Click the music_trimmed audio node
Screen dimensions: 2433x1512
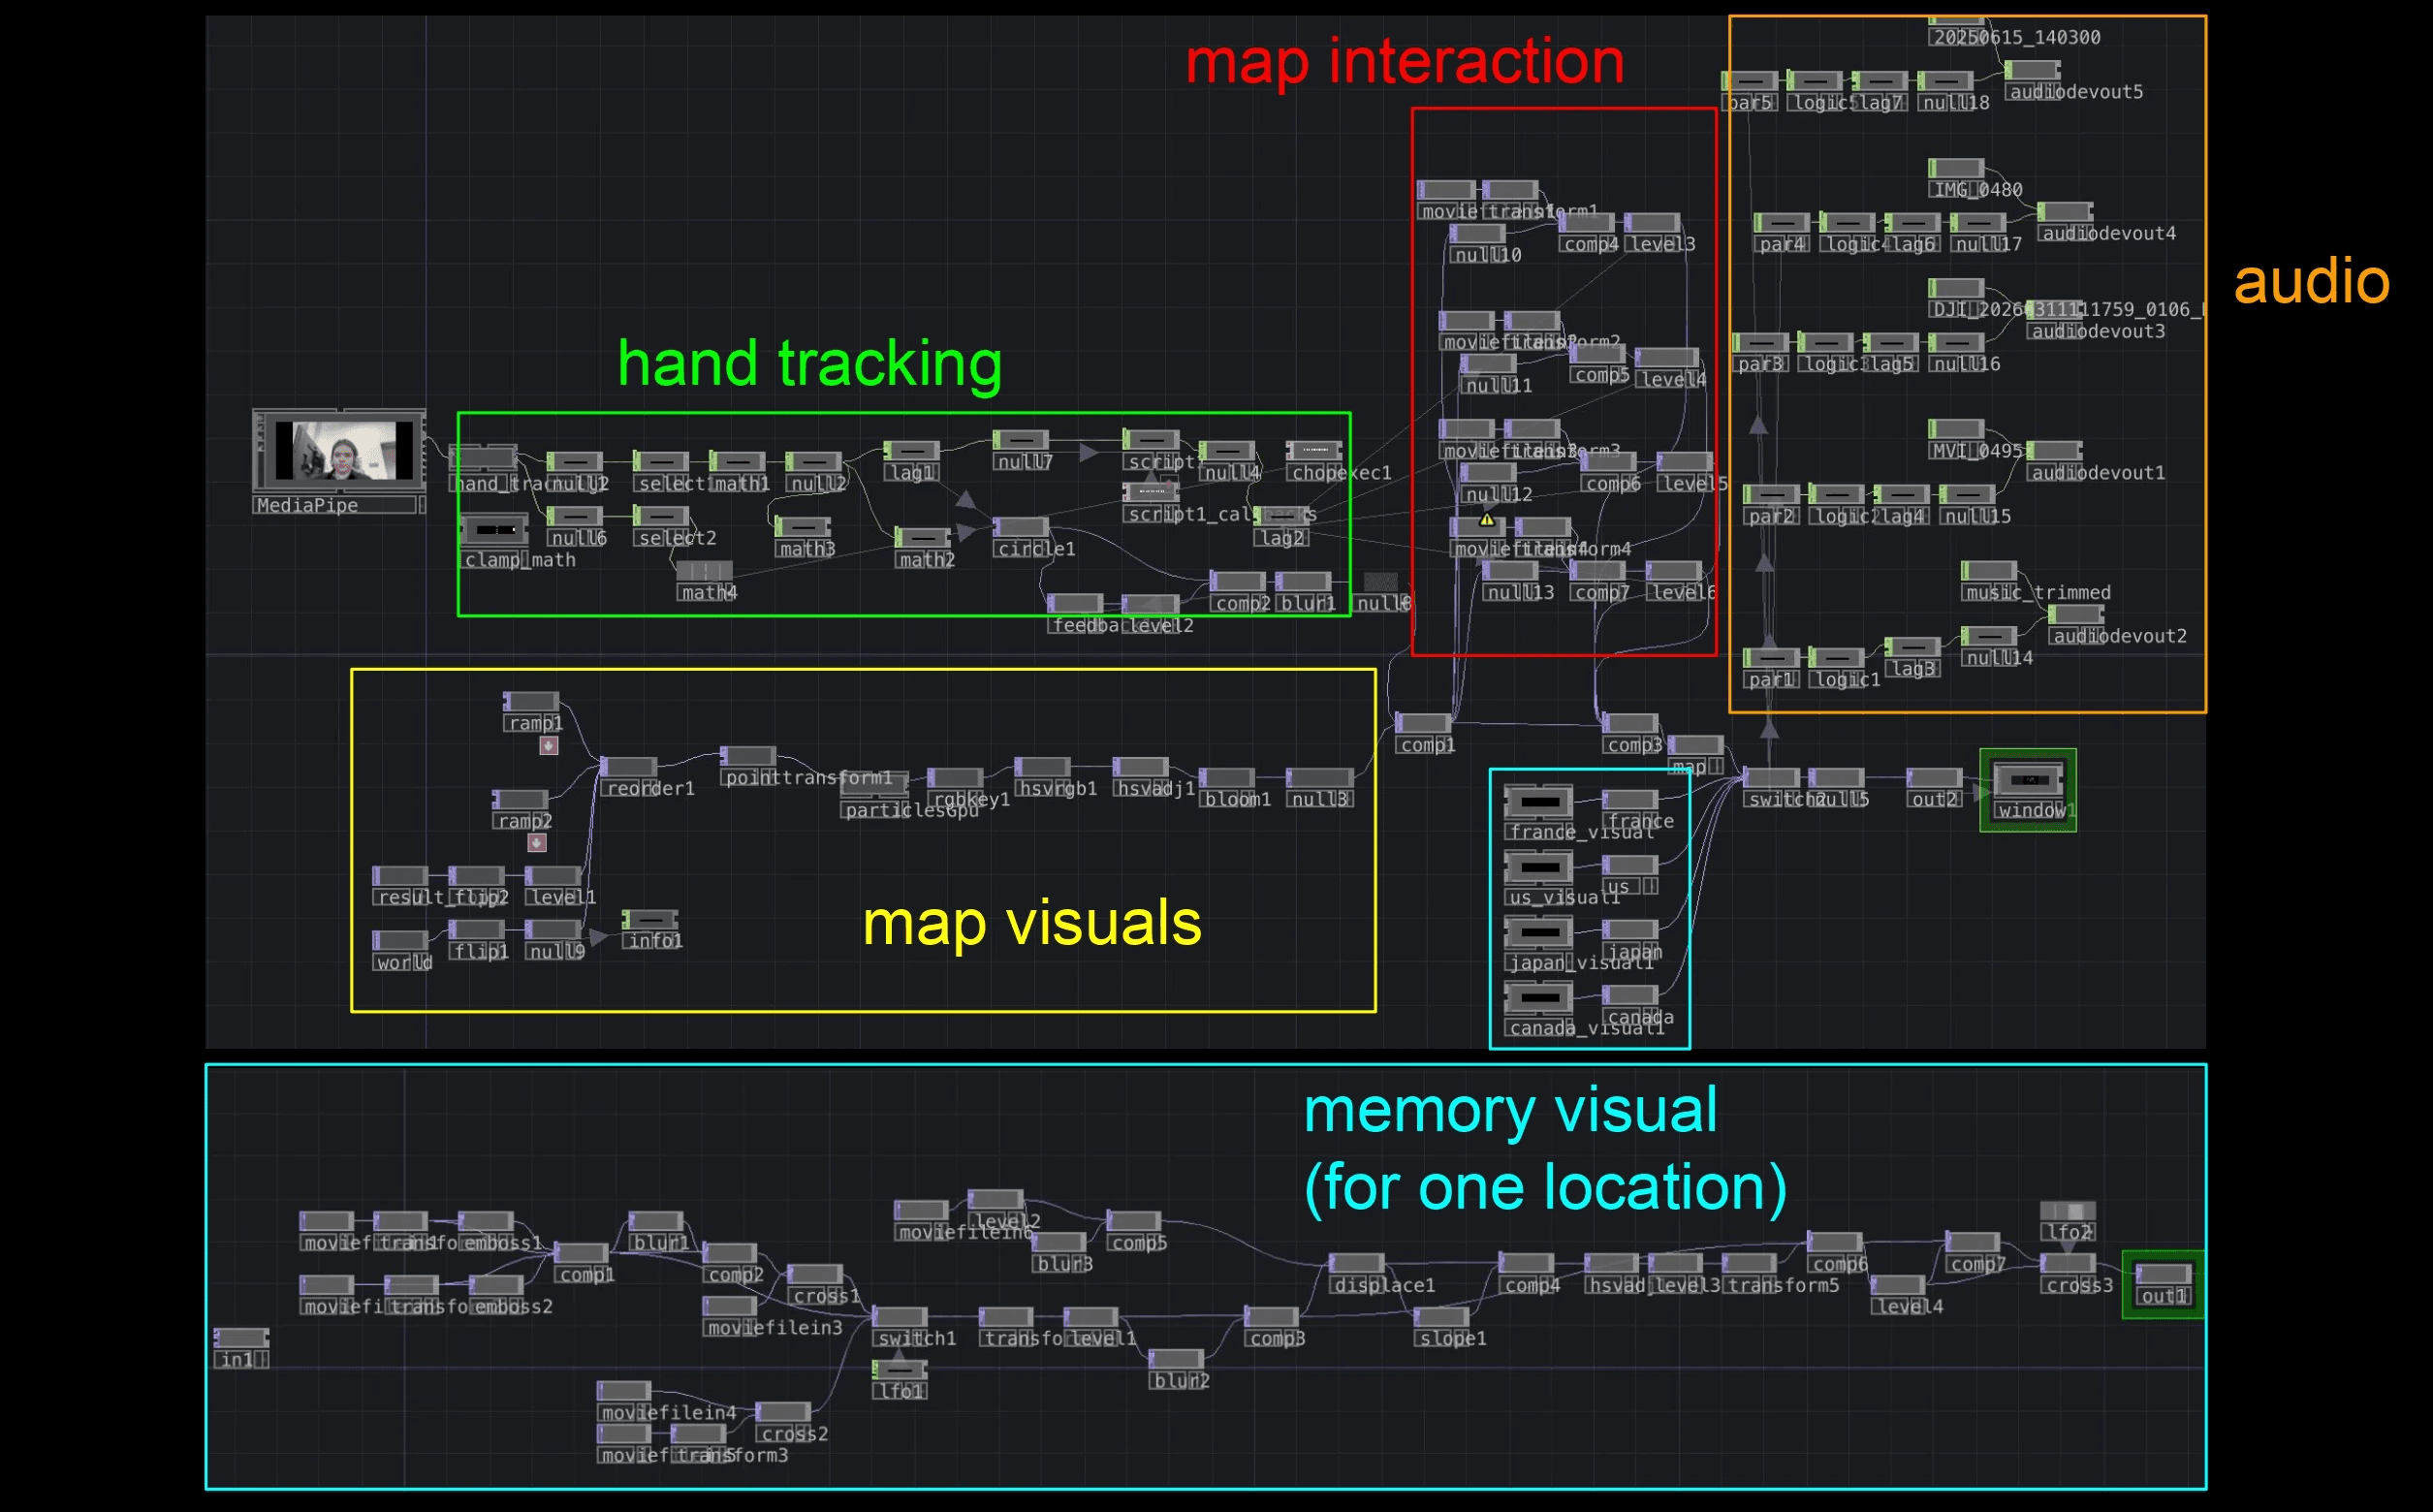click(x=1988, y=571)
